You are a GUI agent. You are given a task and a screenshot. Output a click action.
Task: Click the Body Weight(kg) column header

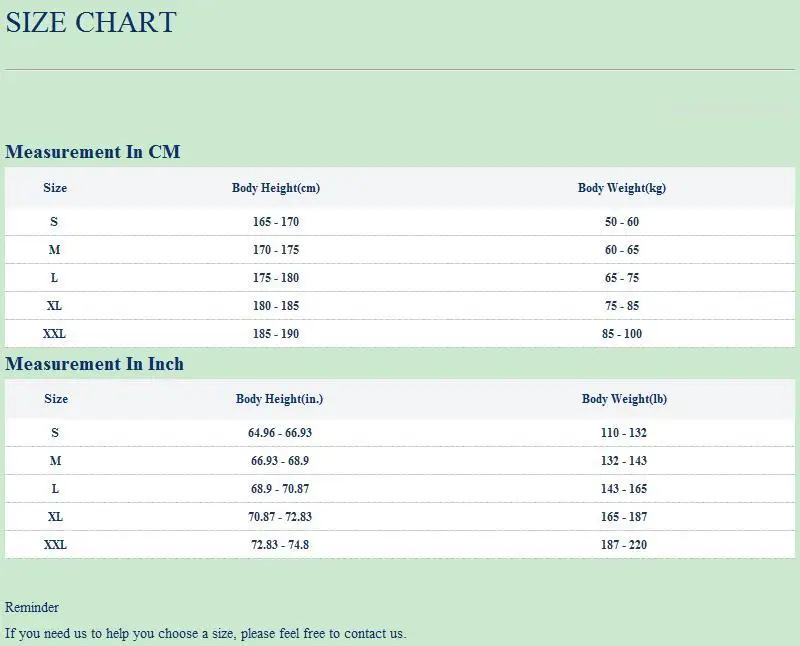(x=621, y=188)
